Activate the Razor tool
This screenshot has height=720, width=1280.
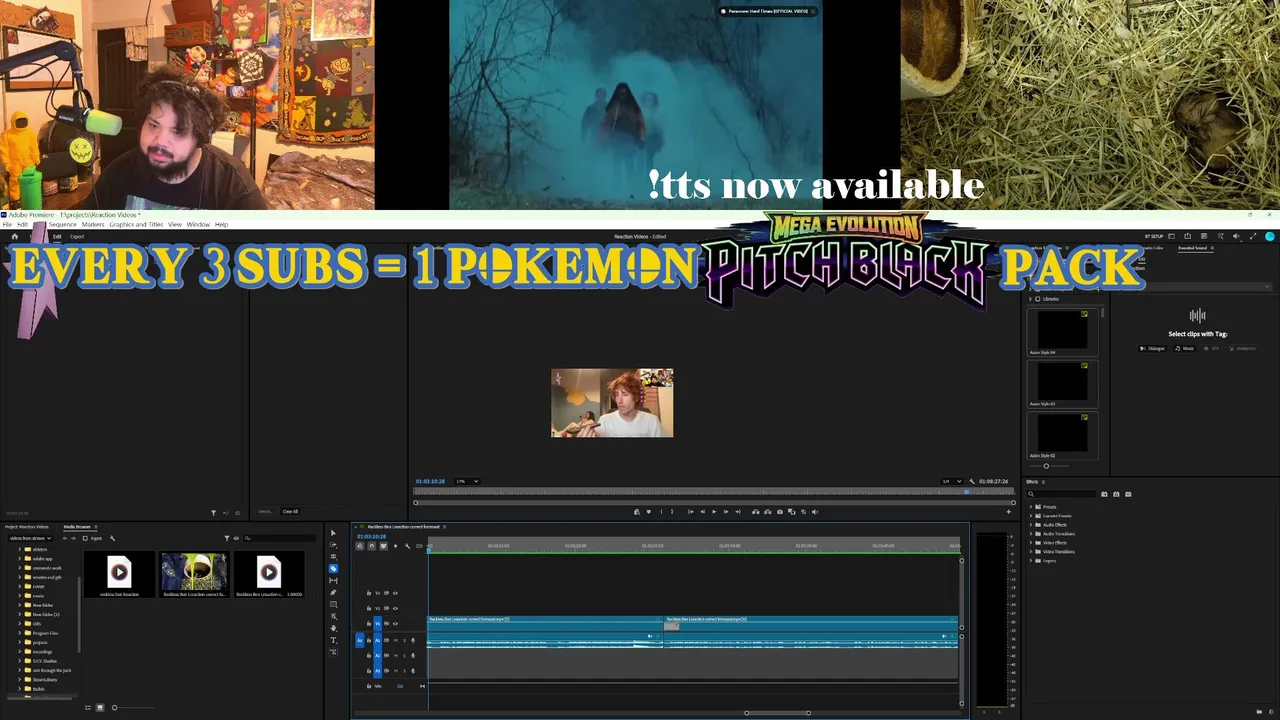333,569
